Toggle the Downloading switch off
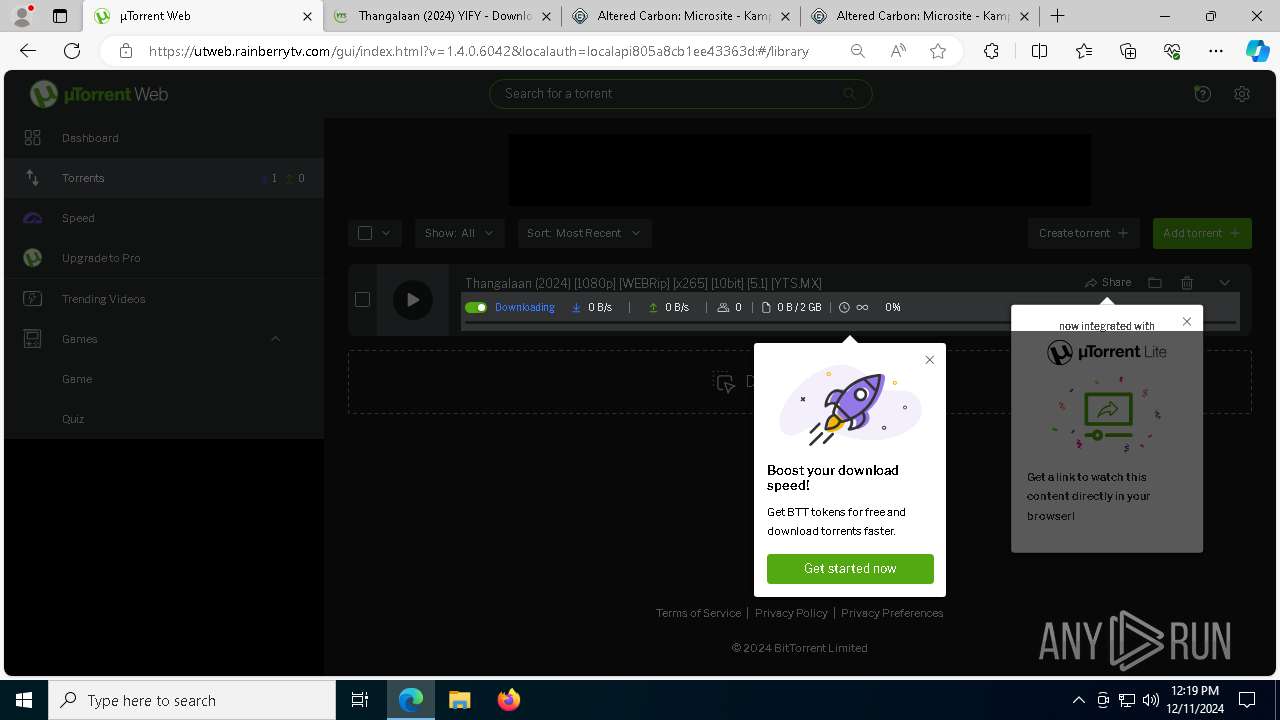This screenshot has width=1280, height=720. tap(476, 308)
